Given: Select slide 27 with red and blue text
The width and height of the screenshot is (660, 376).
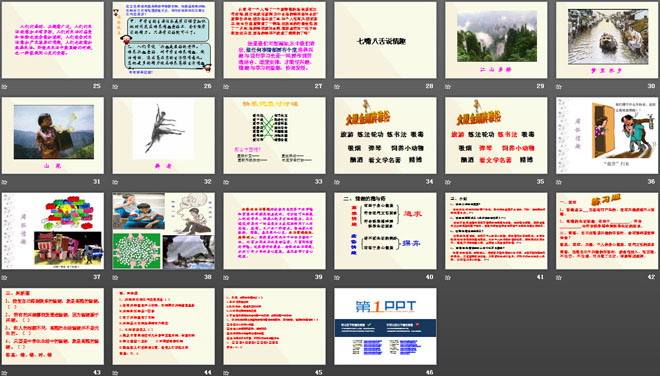Looking at the screenshot, I should pyautogui.click(x=274, y=40).
